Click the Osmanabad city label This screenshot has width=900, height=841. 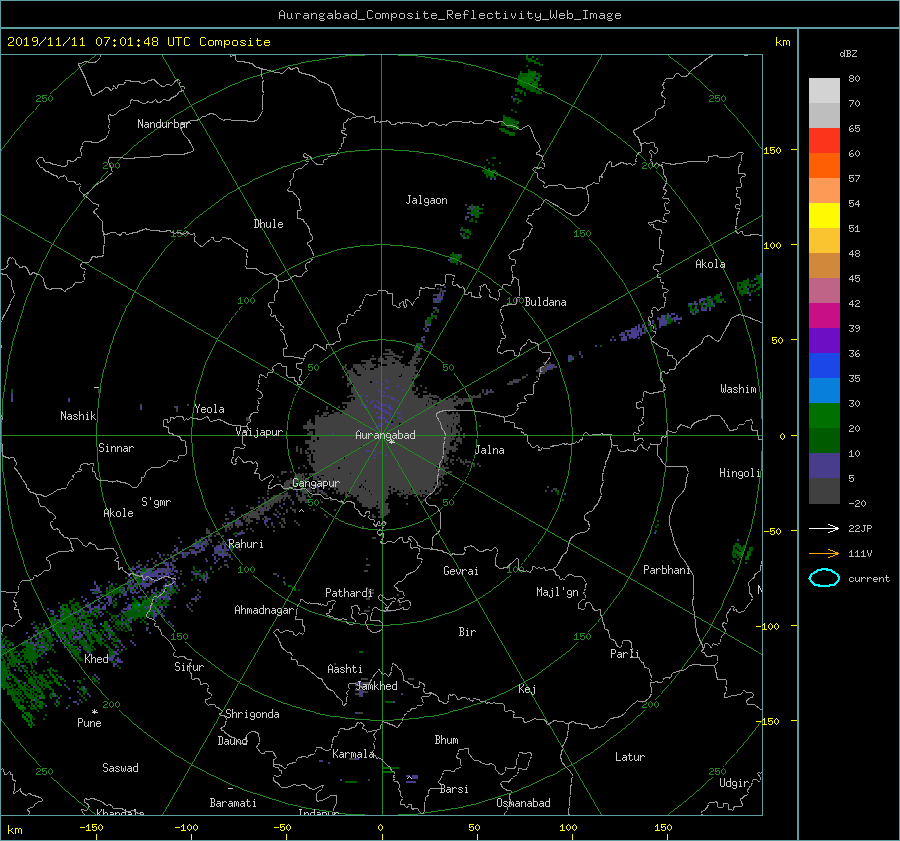click(x=523, y=803)
